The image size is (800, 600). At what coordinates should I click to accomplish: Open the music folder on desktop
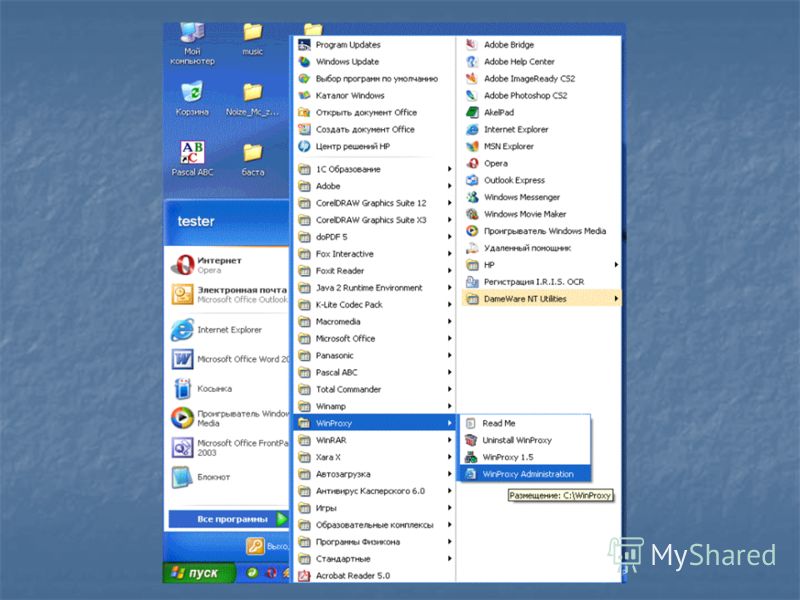tap(253, 33)
